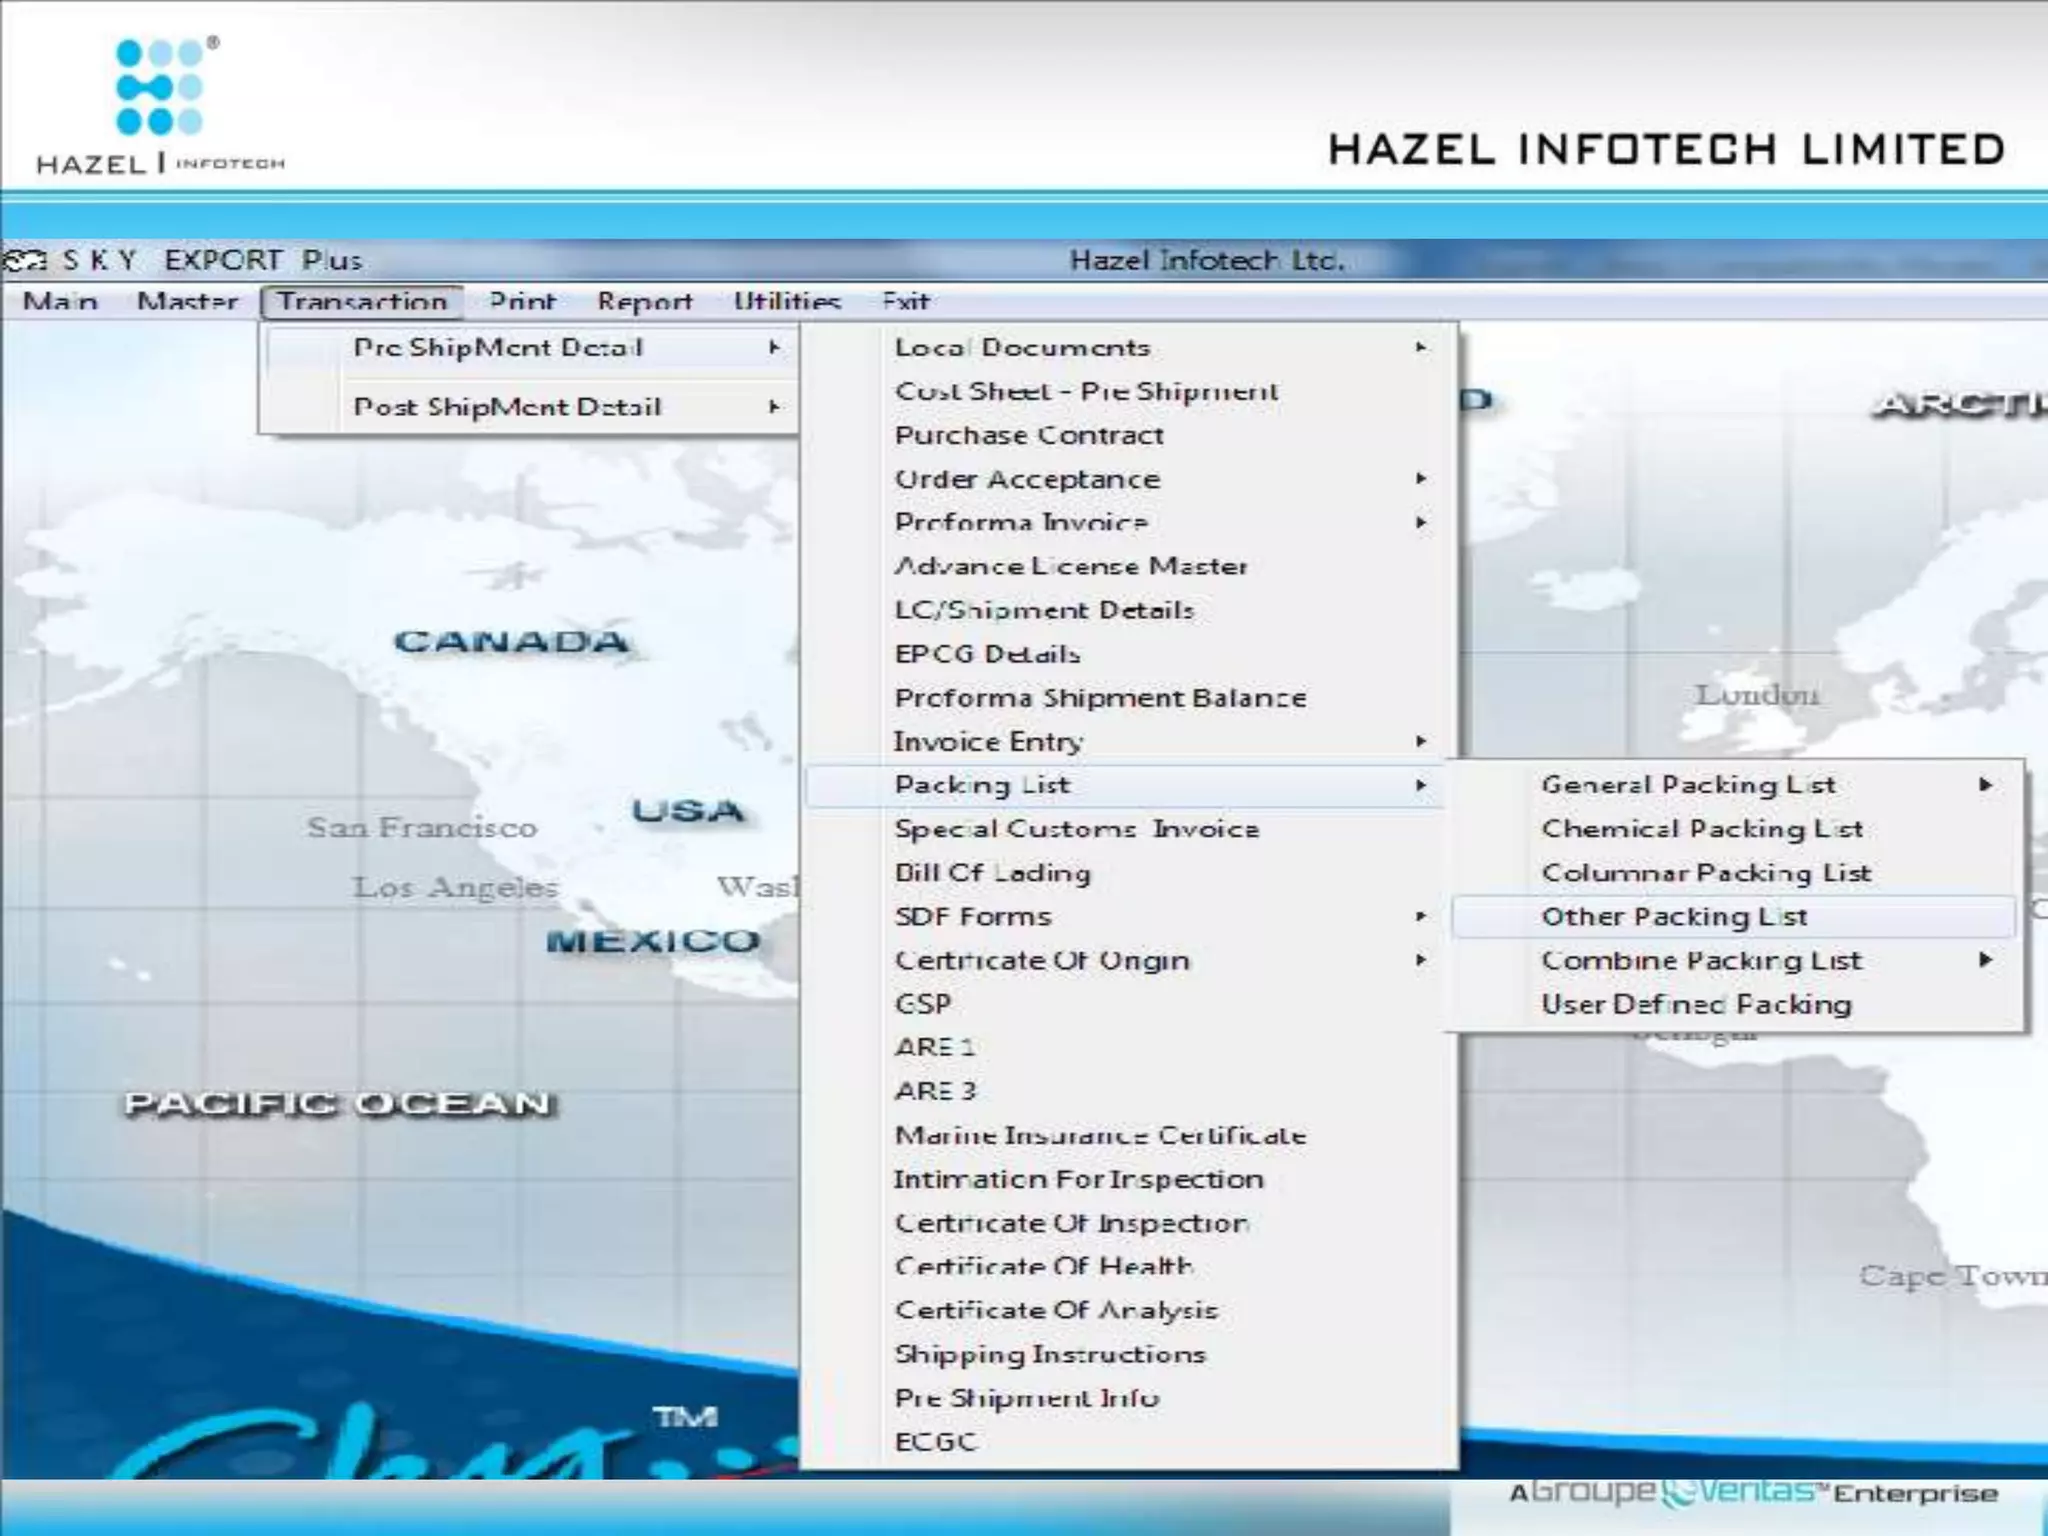The width and height of the screenshot is (2048, 1536).
Task: Open the Utilities menu
Action: tap(787, 301)
